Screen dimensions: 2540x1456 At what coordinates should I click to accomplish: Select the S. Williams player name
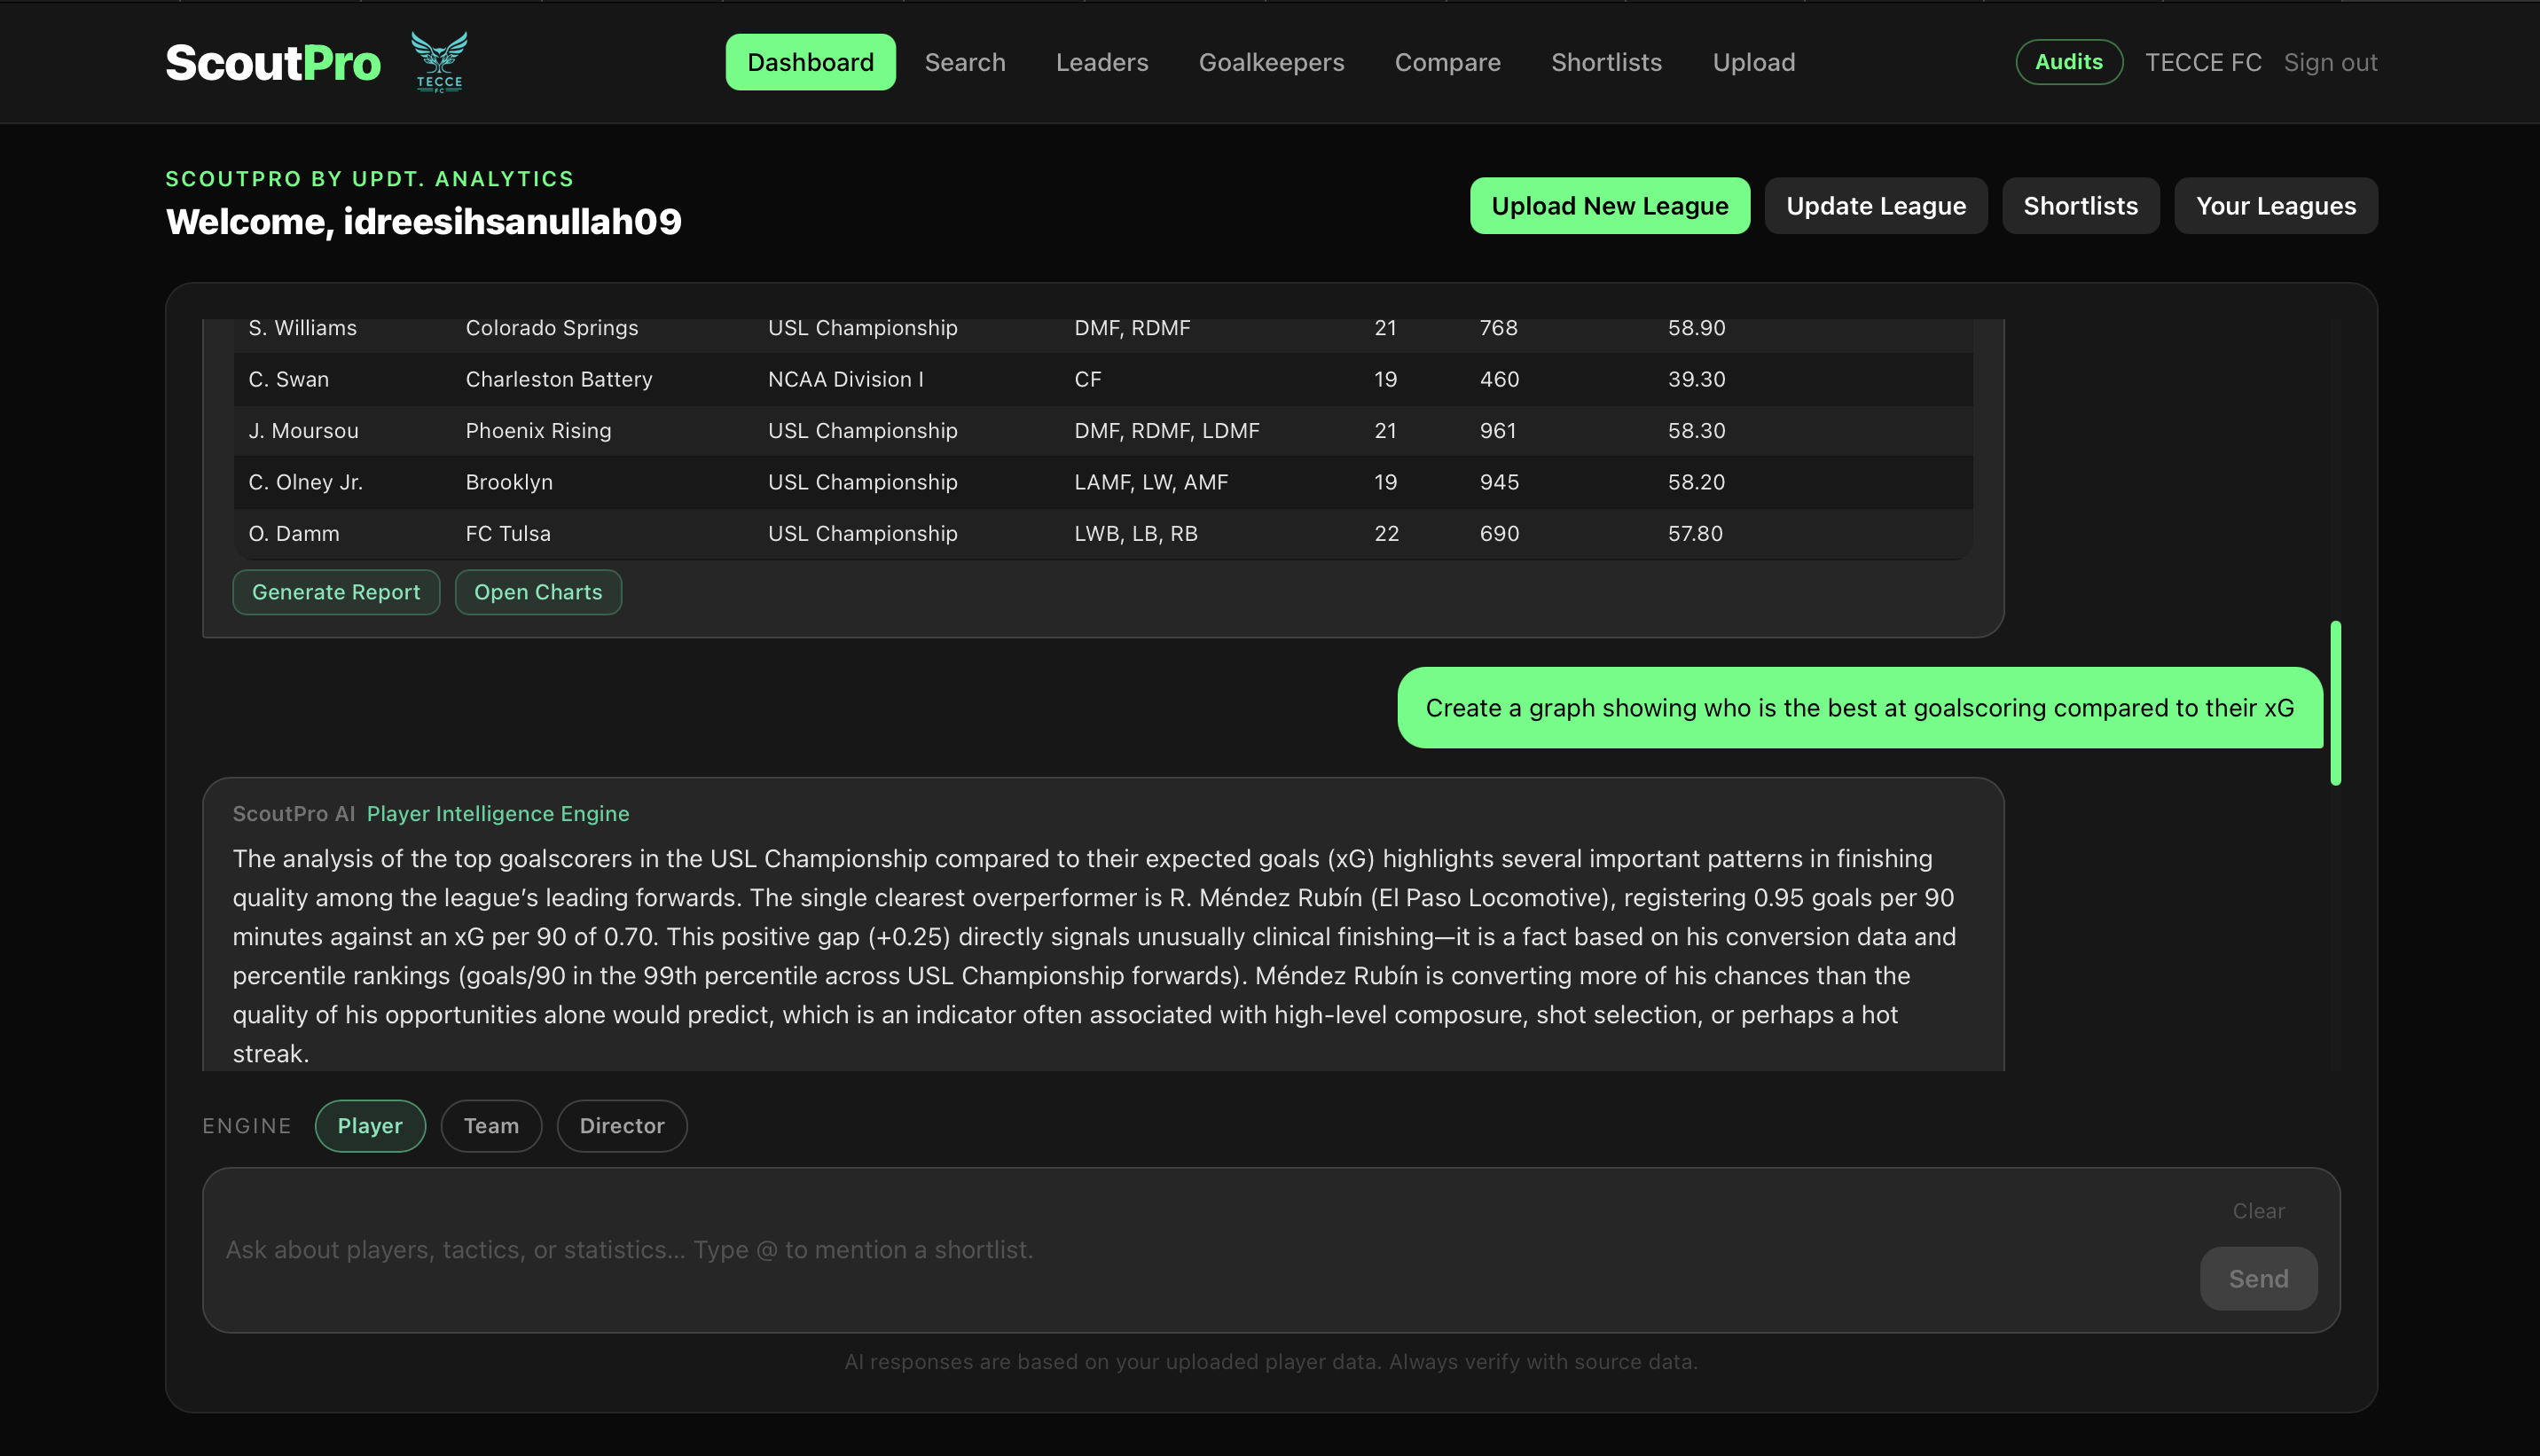pos(302,328)
